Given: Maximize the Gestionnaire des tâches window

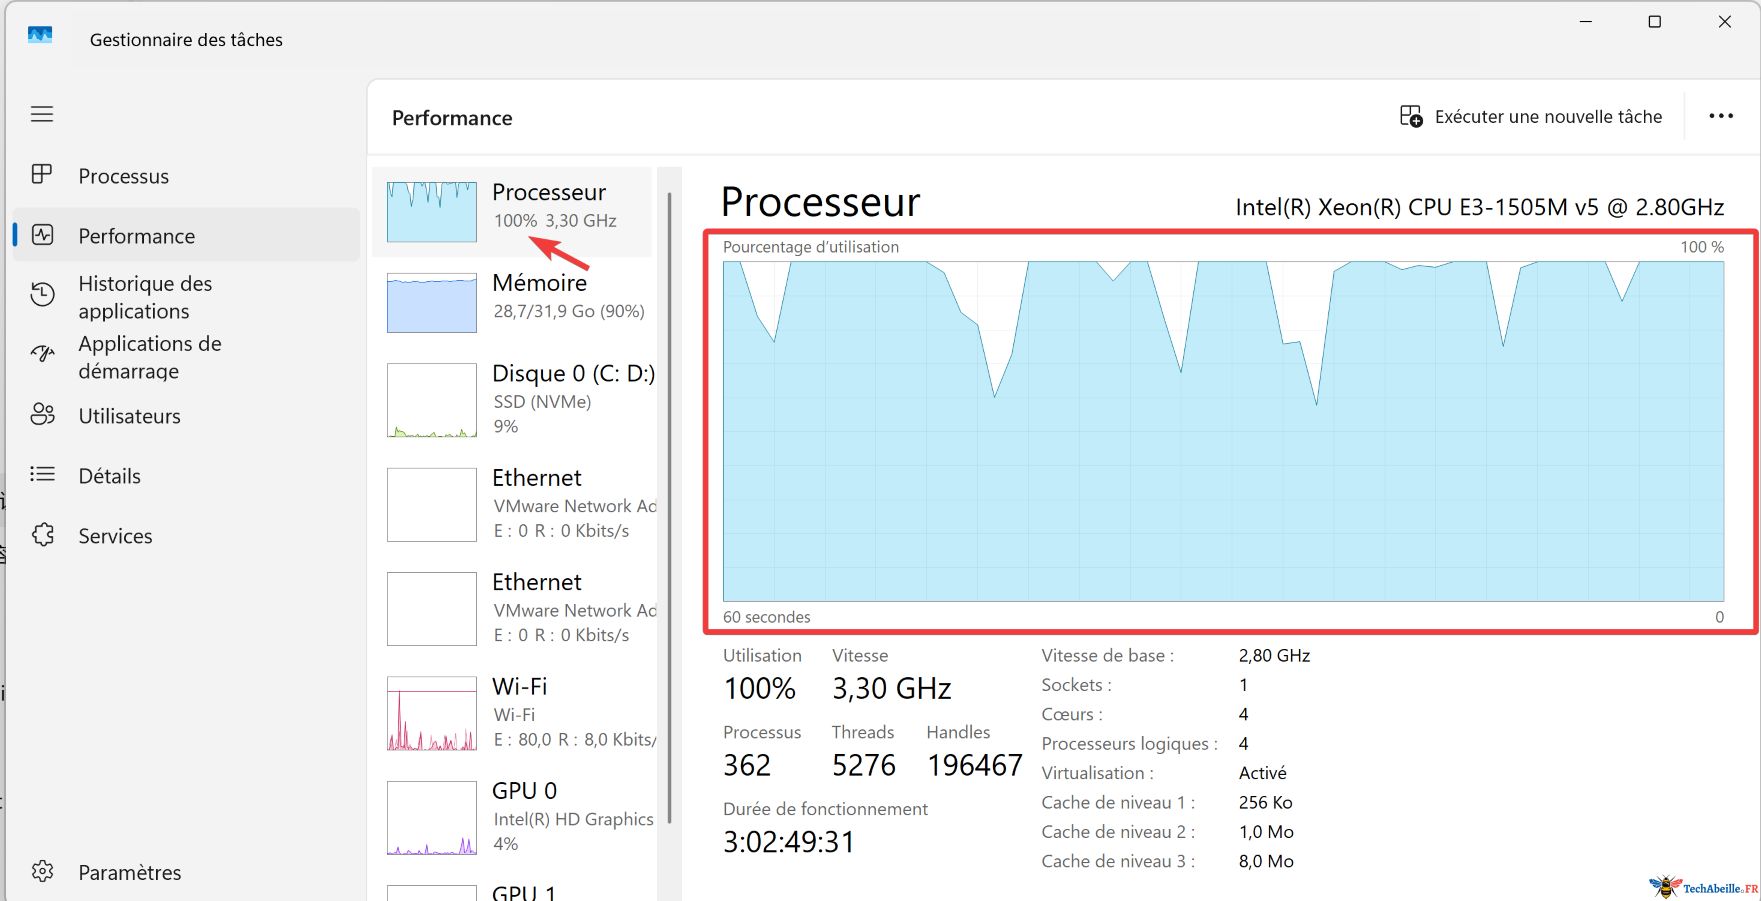Looking at the screenshot, I should 1655,22.
